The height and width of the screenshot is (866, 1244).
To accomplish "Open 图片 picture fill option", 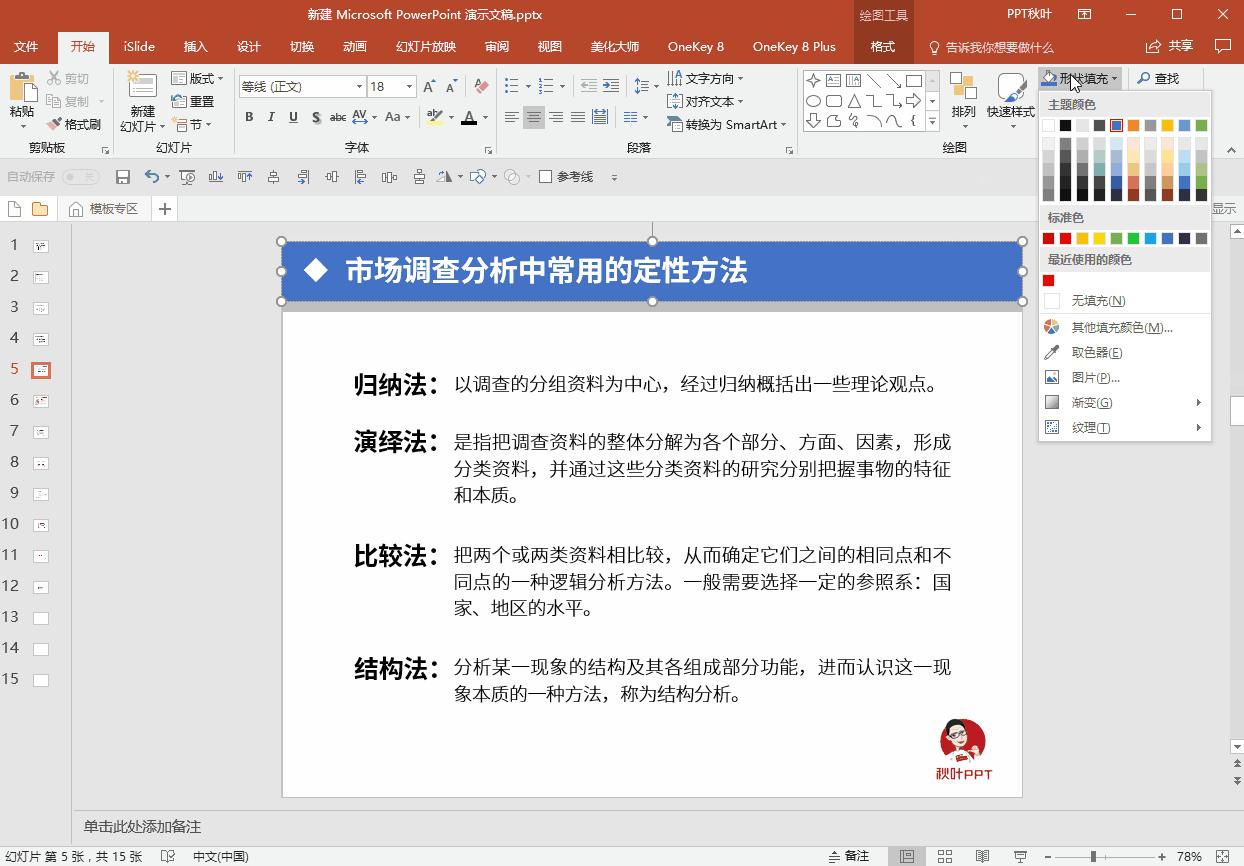I will click(x=1096, y=376).
